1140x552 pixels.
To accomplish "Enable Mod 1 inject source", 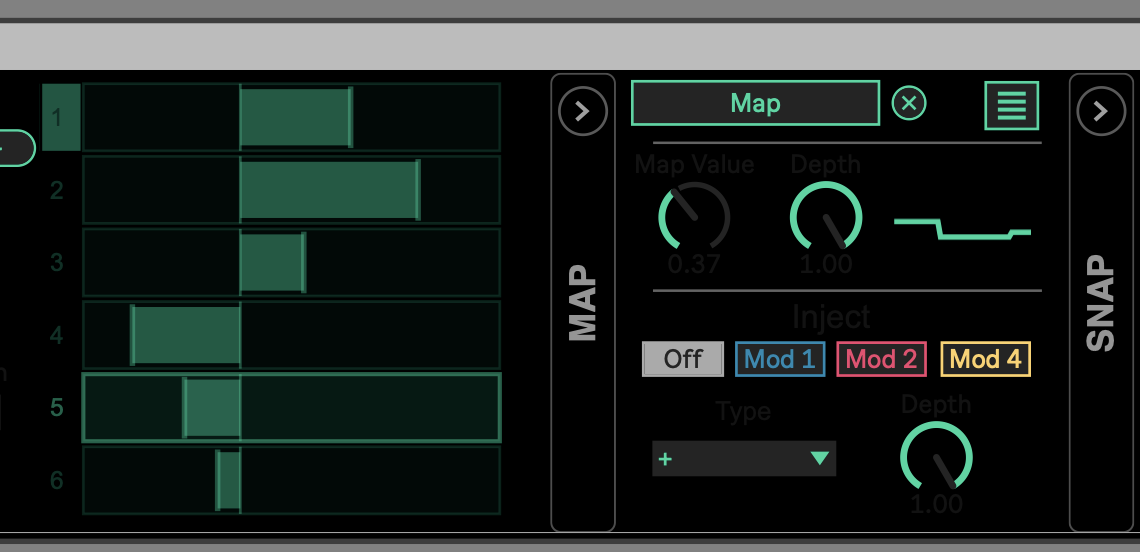I will pos(780,359).
